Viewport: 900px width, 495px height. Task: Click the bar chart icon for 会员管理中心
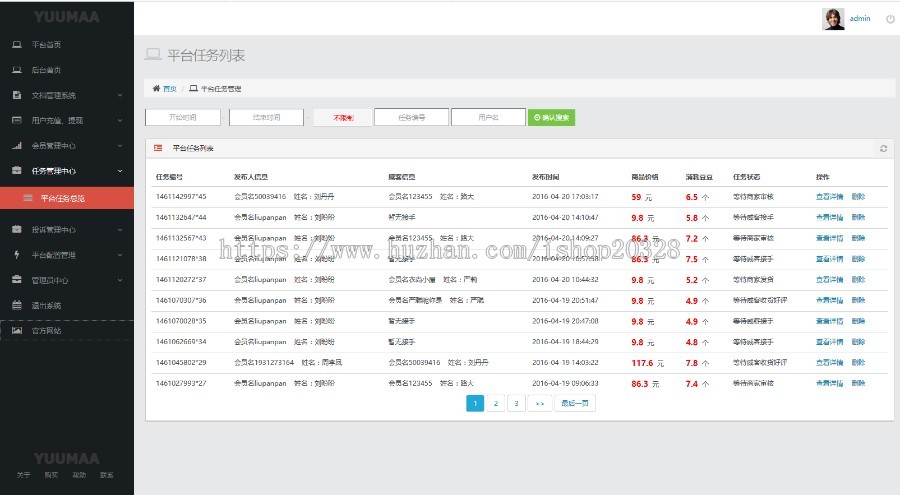coord(17,145)
